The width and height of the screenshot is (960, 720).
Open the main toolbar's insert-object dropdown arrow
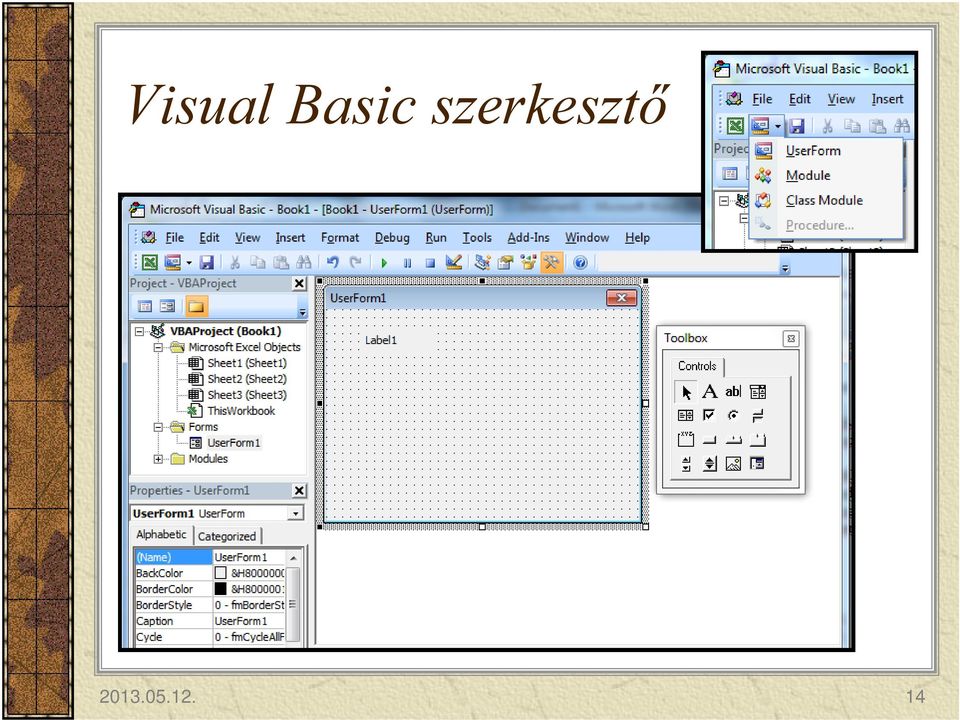tap(189, 263)
